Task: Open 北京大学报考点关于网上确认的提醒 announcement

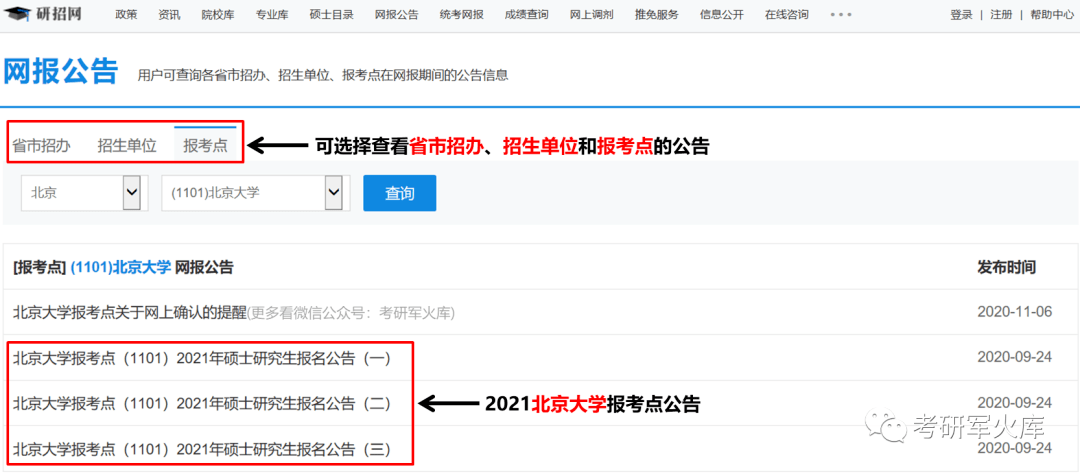Action: (129, 312)
